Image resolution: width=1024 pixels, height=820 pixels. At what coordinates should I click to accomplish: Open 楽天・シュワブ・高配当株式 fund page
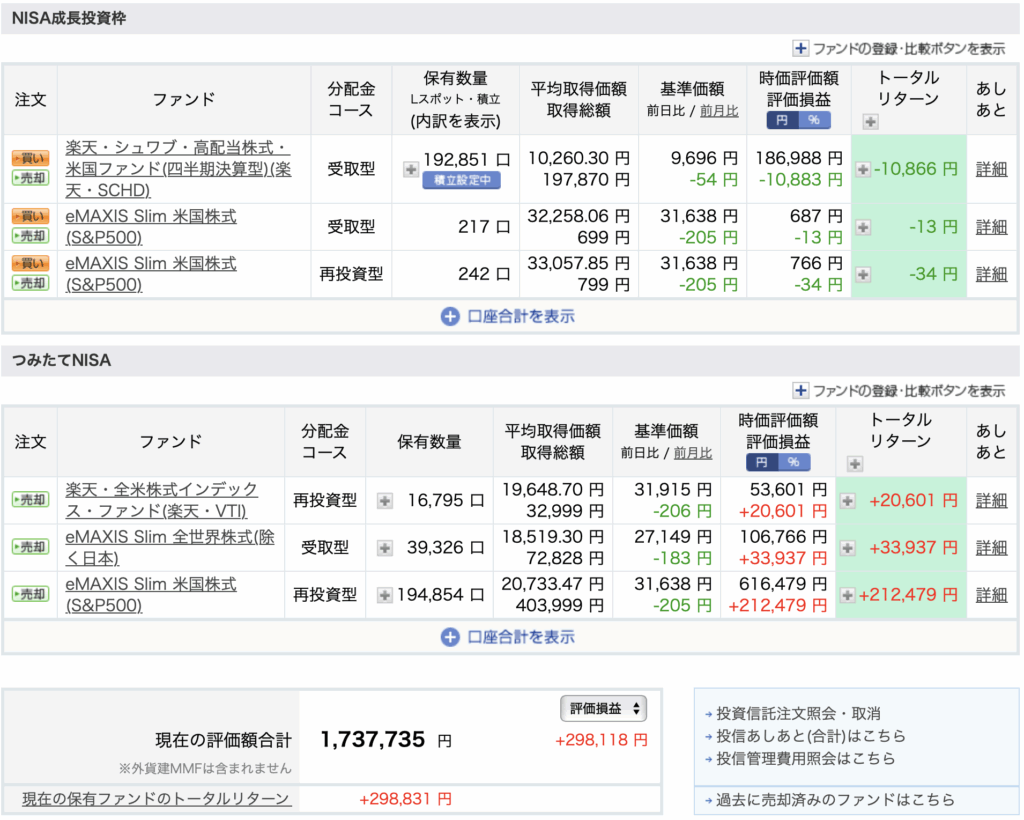(178, 169)
